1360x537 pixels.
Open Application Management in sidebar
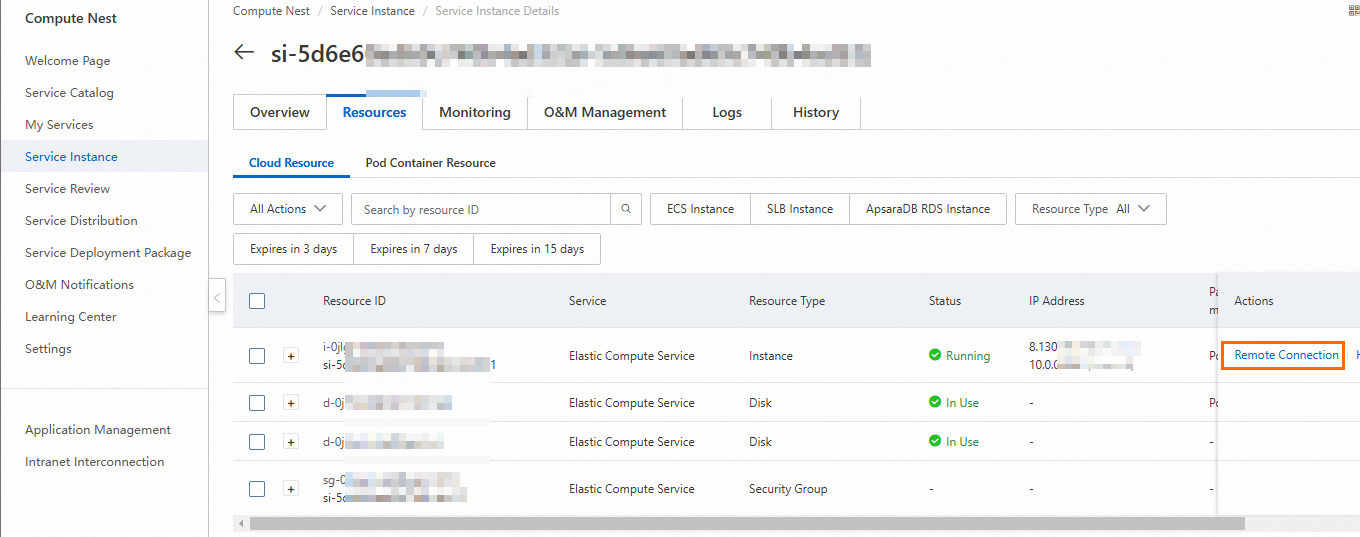click(x=98, y=429)
